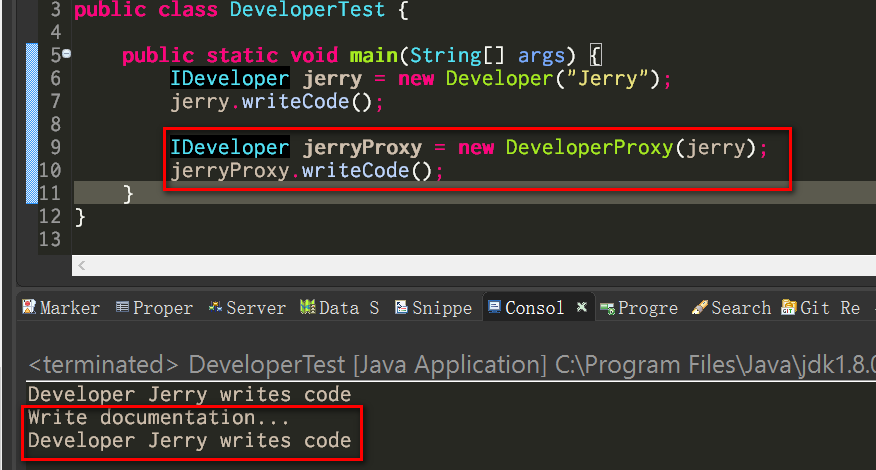Click the Console monitor icon
Image resolution: width=876 pixels, height=470 pixels.
(x=494, y=307)
